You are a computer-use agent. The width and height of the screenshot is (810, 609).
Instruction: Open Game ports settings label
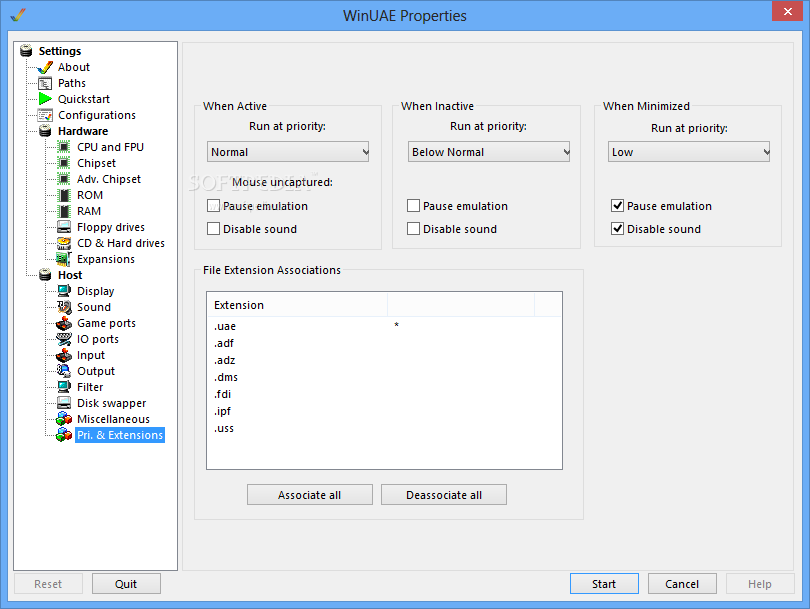106,323
